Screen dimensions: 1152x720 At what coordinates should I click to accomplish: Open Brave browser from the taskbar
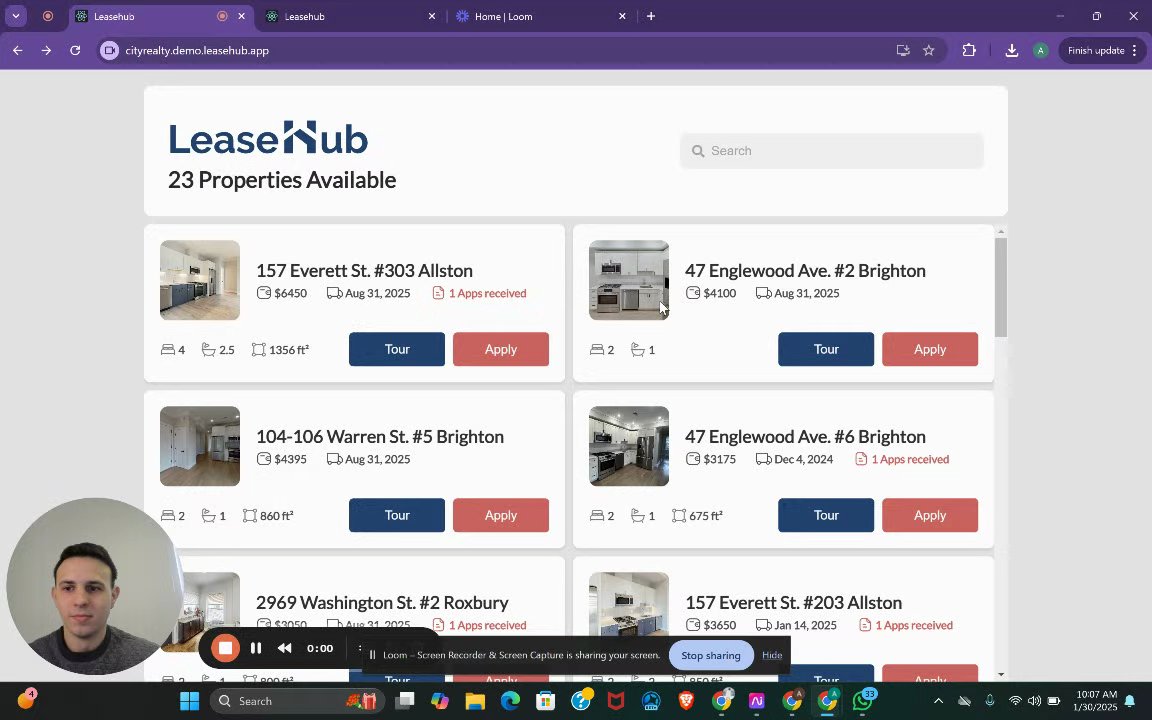tap(686, 701)
